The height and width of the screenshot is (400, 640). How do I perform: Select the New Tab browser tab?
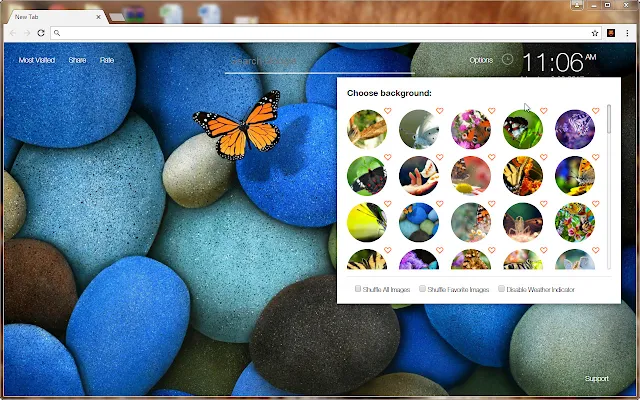[x=55, y=17]
